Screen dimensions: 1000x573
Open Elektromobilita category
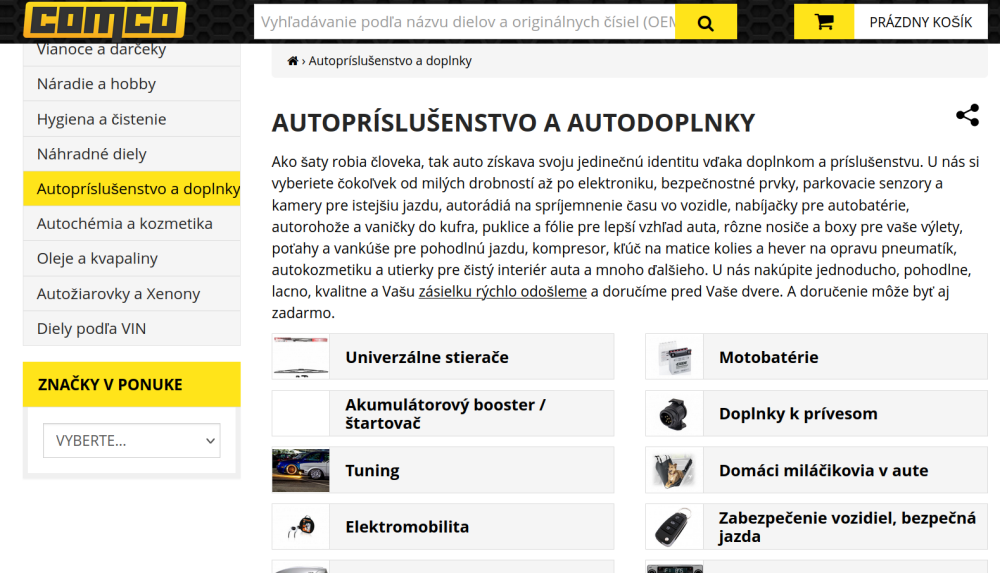pos(443,526)
